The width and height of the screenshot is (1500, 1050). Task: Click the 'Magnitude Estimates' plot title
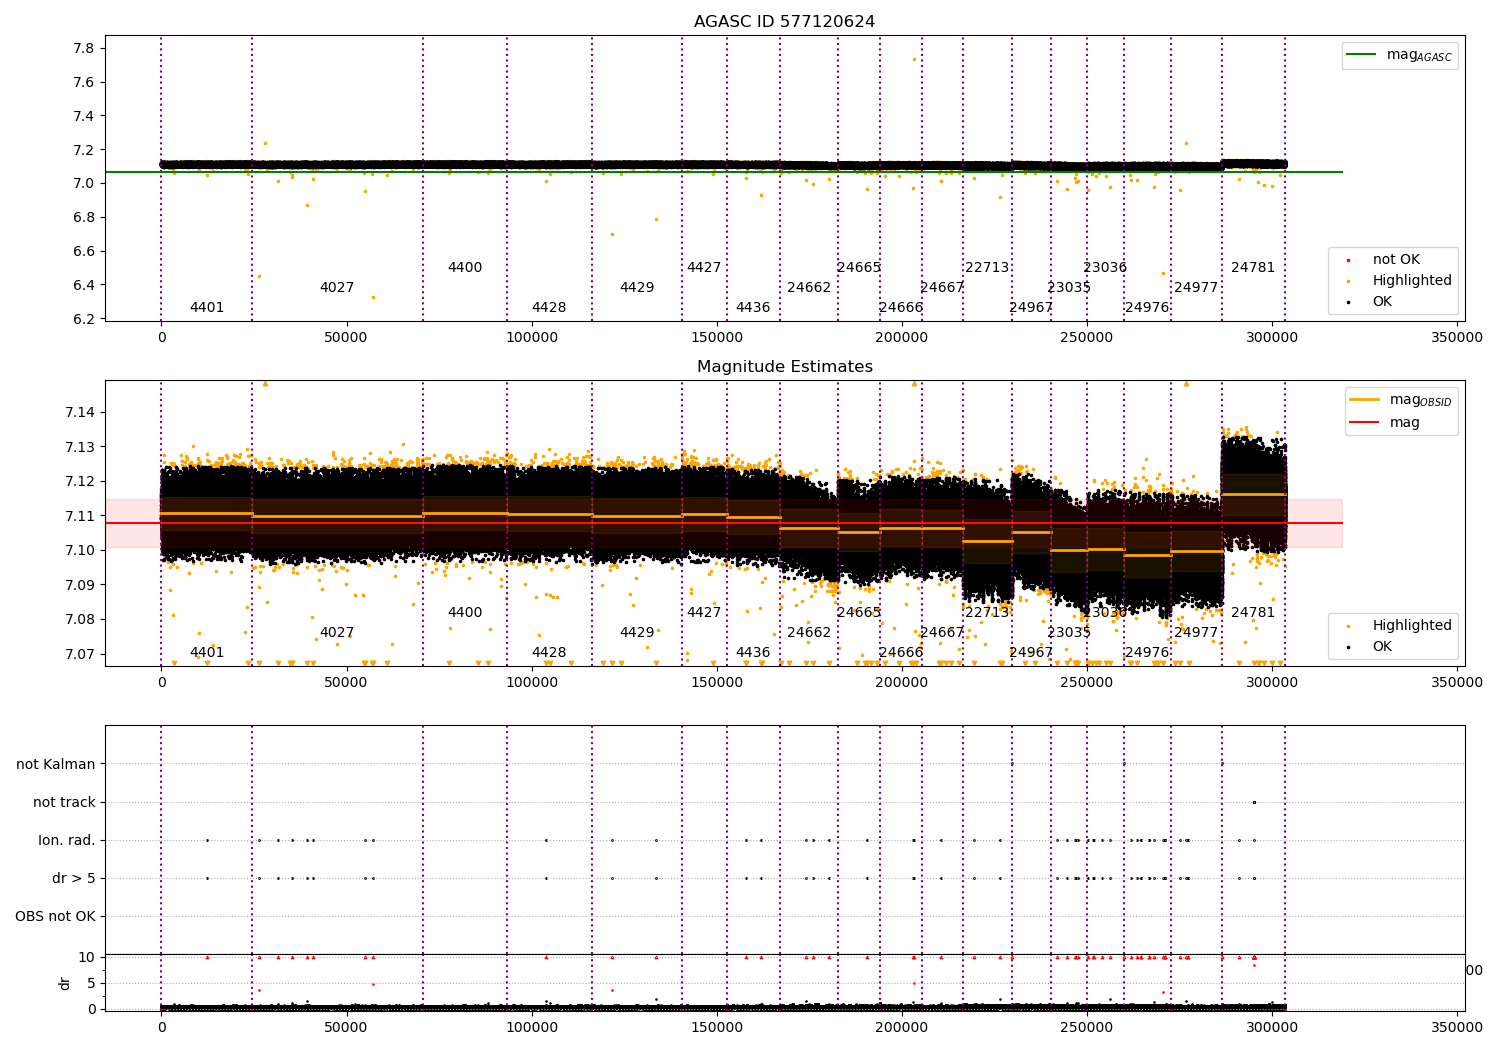pyautogui.click(x=784, y=367)
